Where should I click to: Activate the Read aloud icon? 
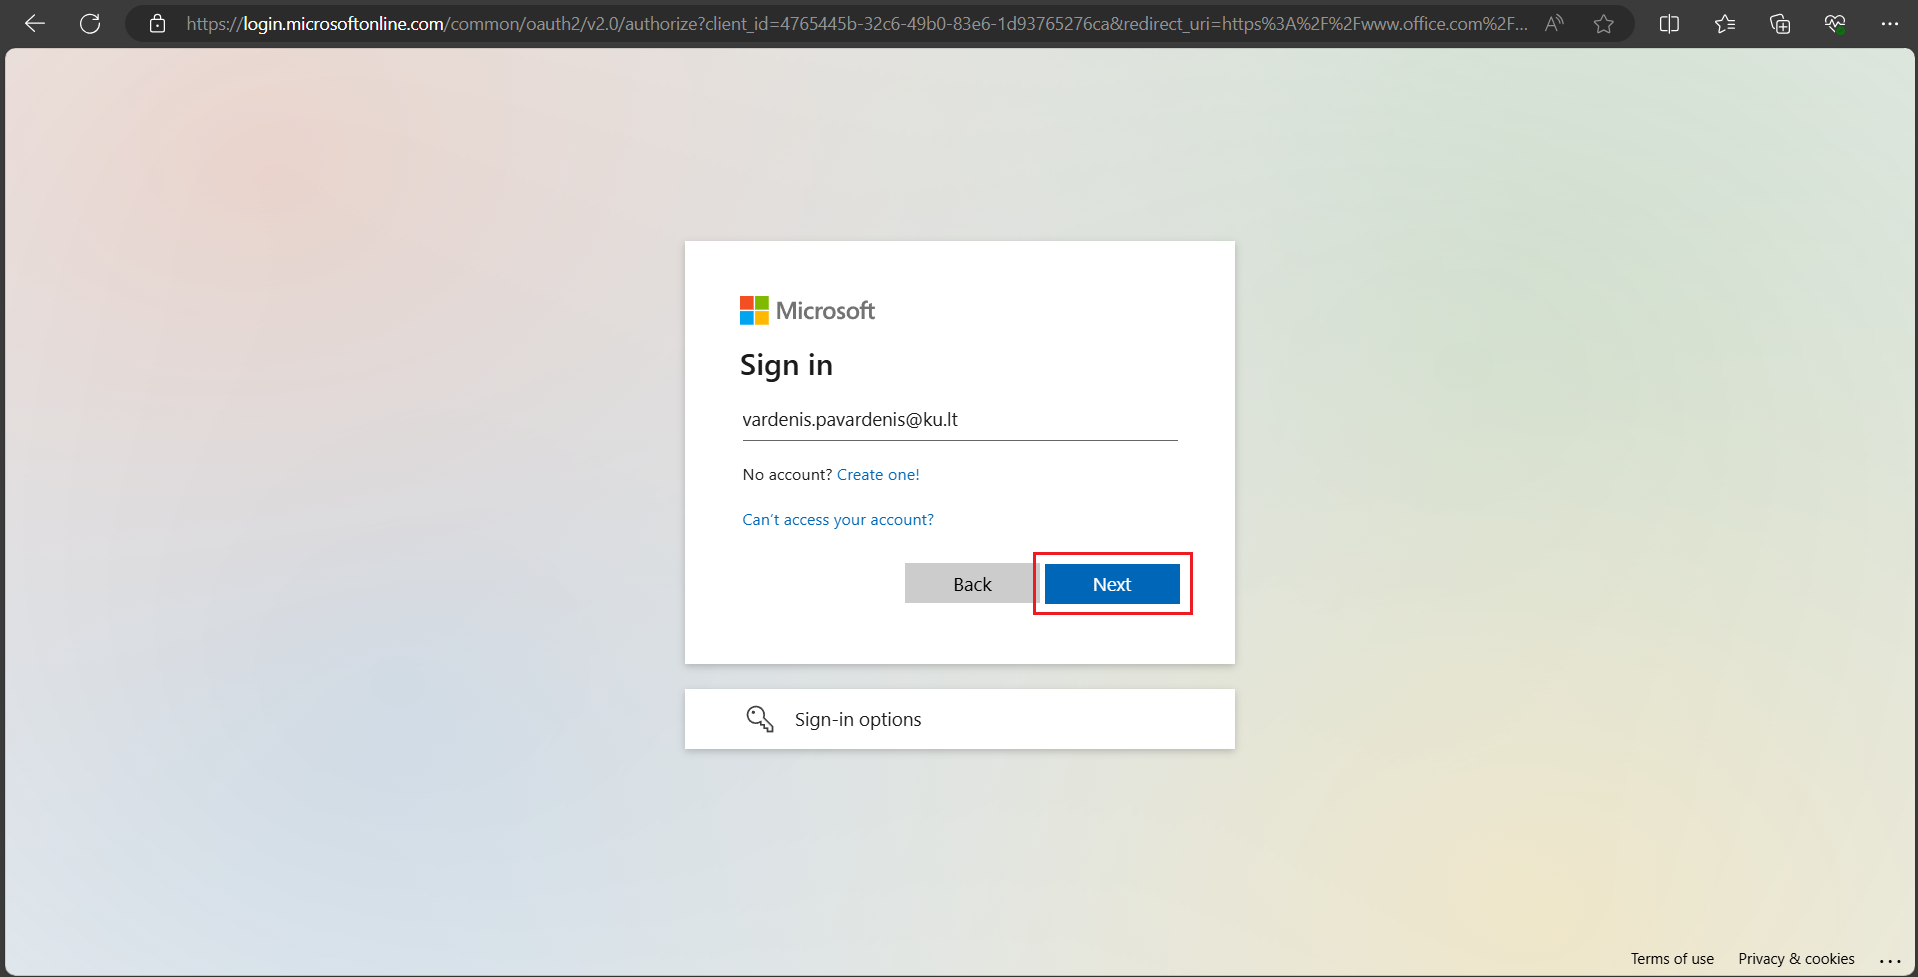click(1553, 23)
